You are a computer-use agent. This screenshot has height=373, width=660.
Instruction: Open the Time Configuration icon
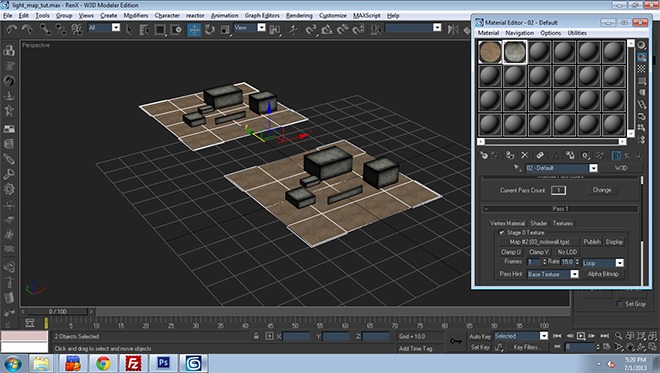(607, 347)
